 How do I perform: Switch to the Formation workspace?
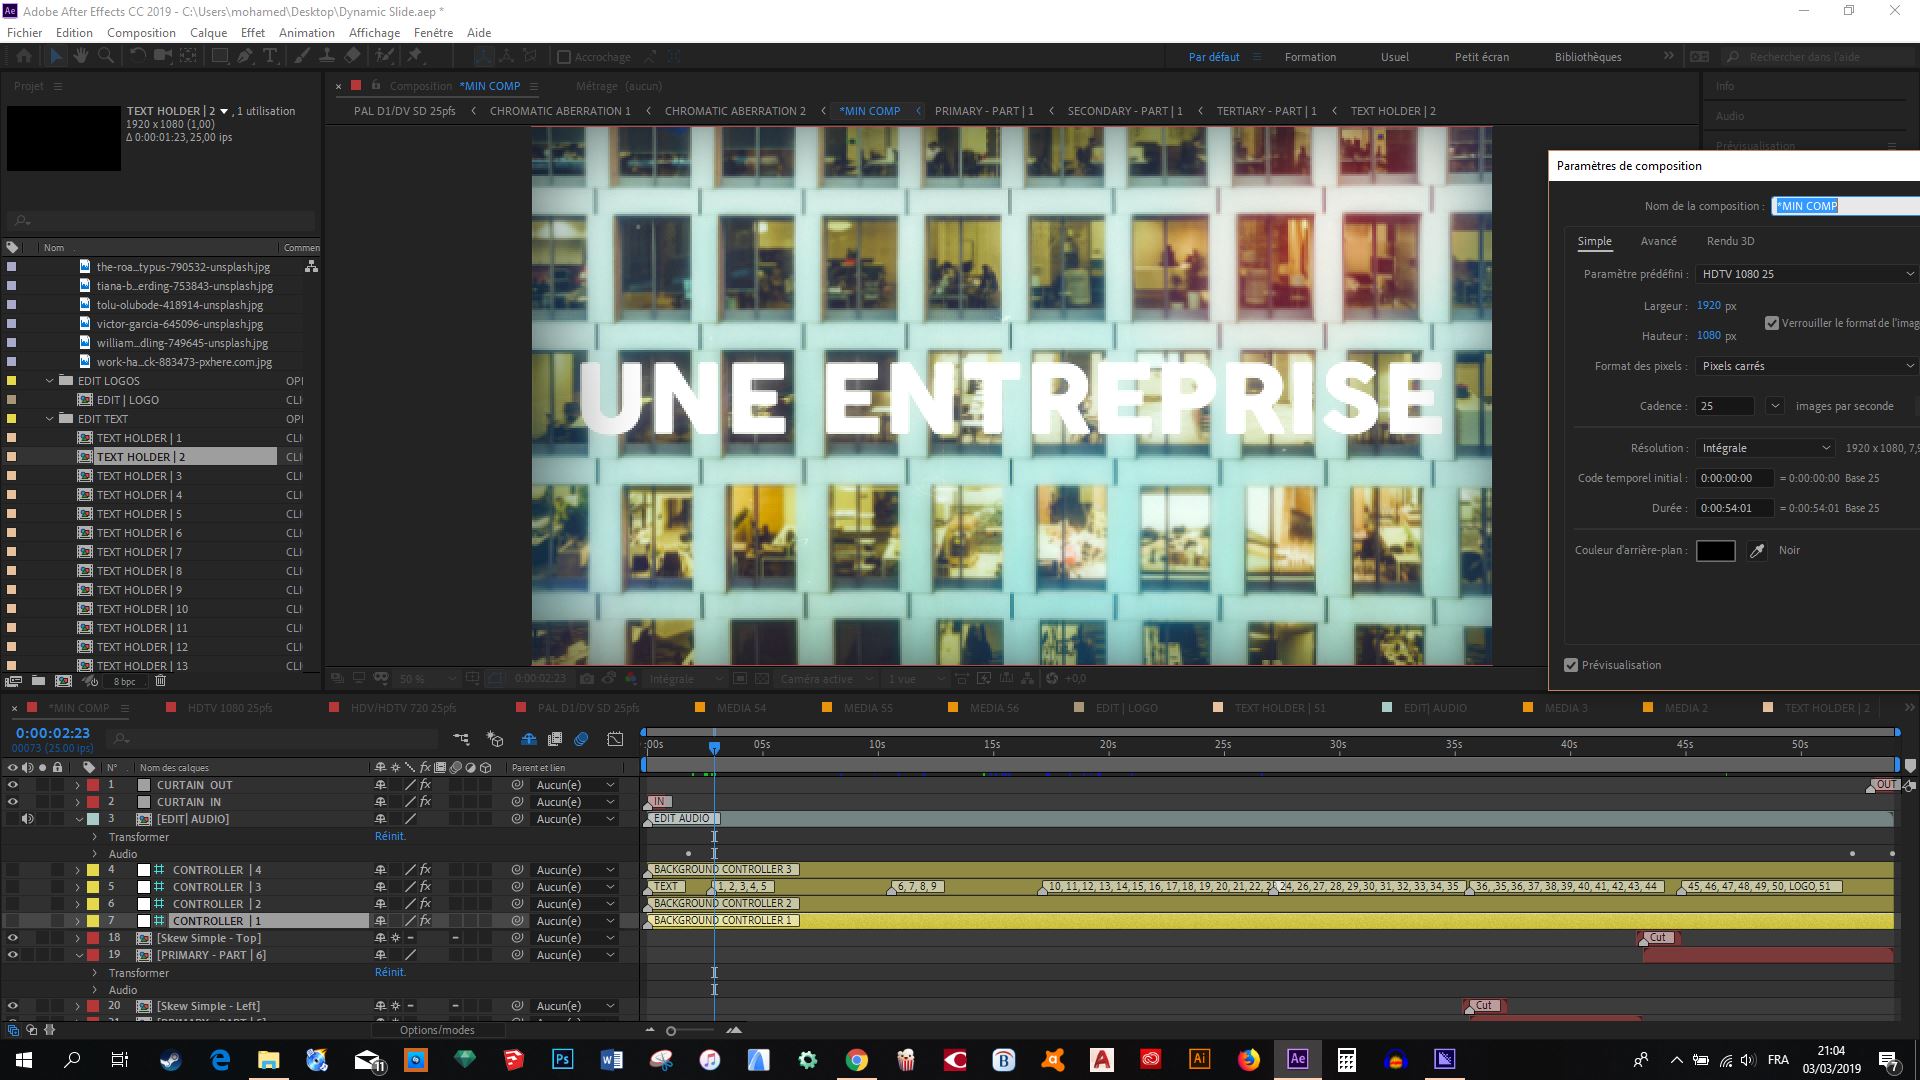click(x=1310, y=57)
